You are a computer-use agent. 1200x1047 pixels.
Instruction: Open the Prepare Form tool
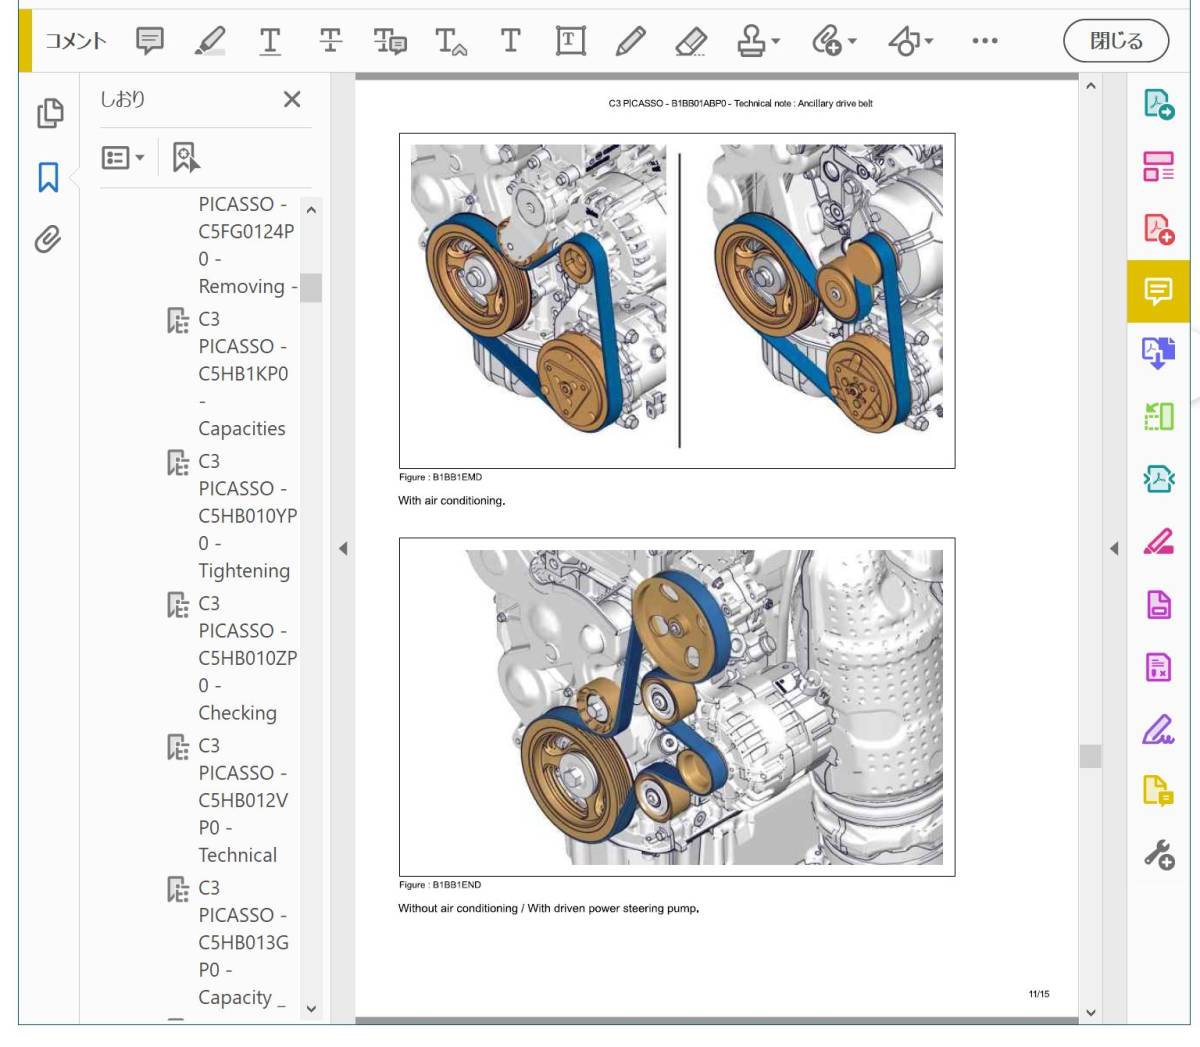[x=1158, y=667]
